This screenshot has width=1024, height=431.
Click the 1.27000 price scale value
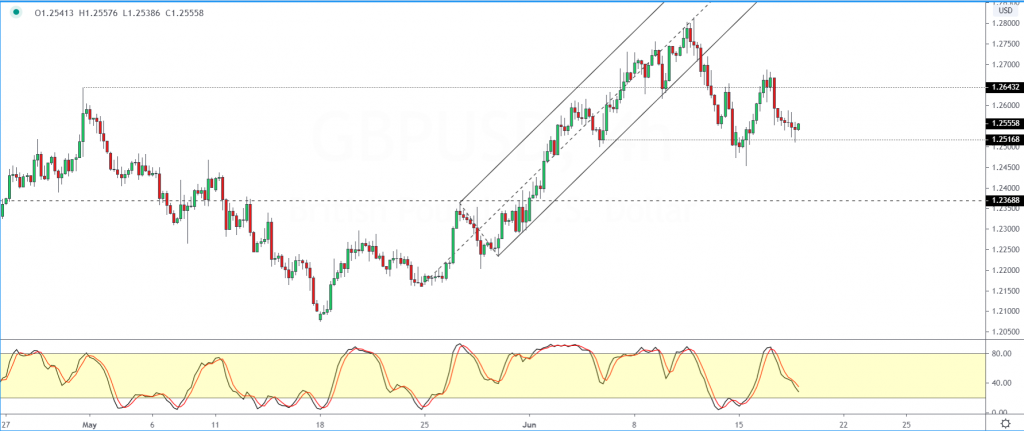point(1005,65)
